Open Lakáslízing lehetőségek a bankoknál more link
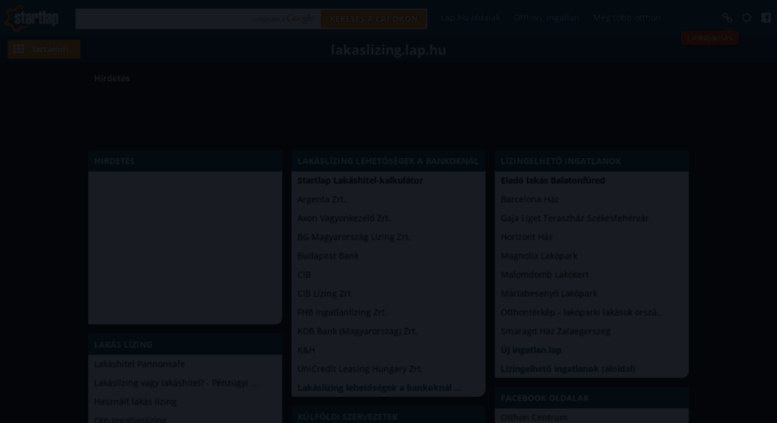Viewport: 777px width, 423px height. [x=379, y=387]
